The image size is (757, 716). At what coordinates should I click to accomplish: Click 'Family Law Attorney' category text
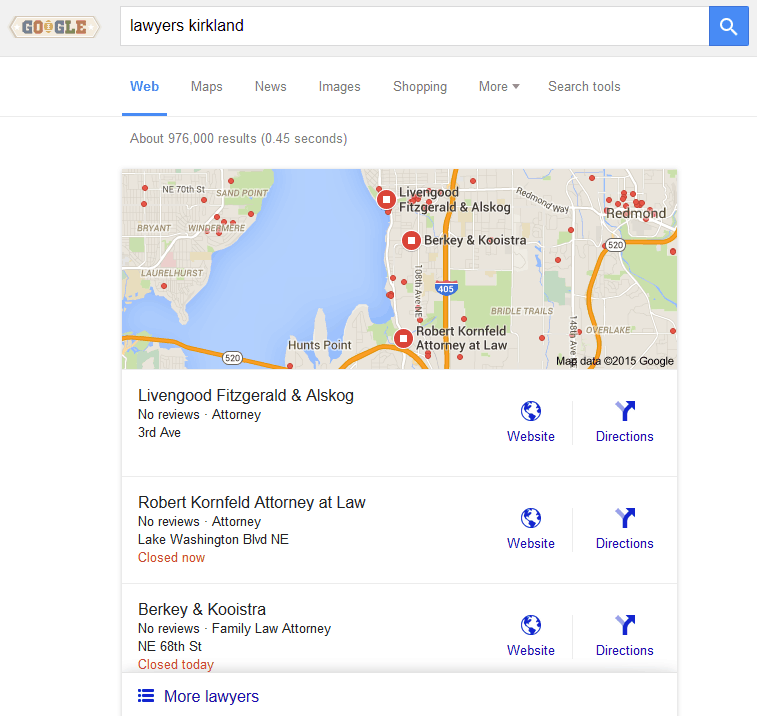[271, 629]
